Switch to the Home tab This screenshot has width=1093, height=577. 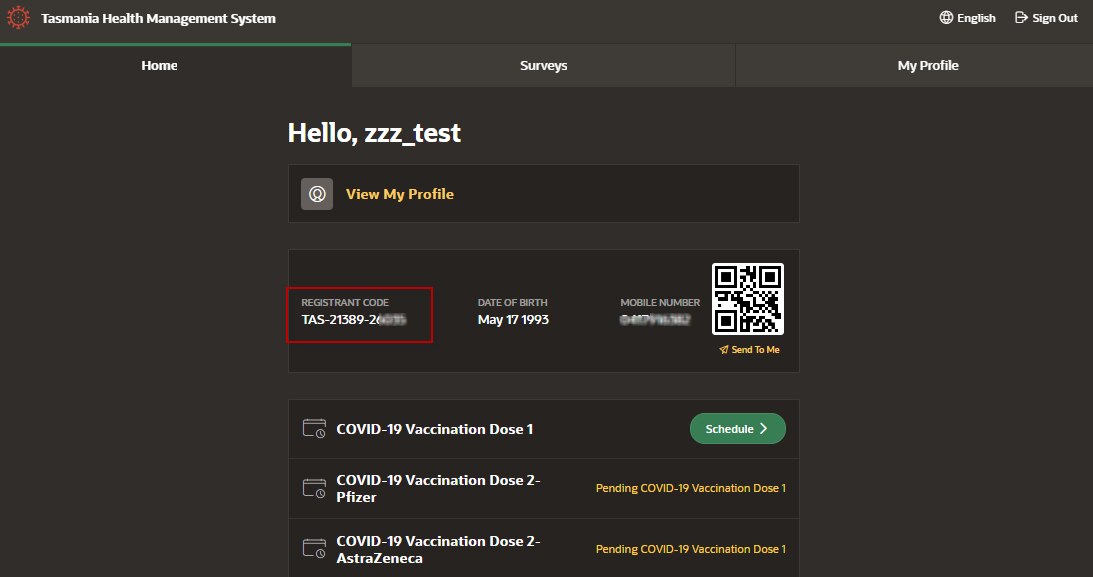pos(159,66)
